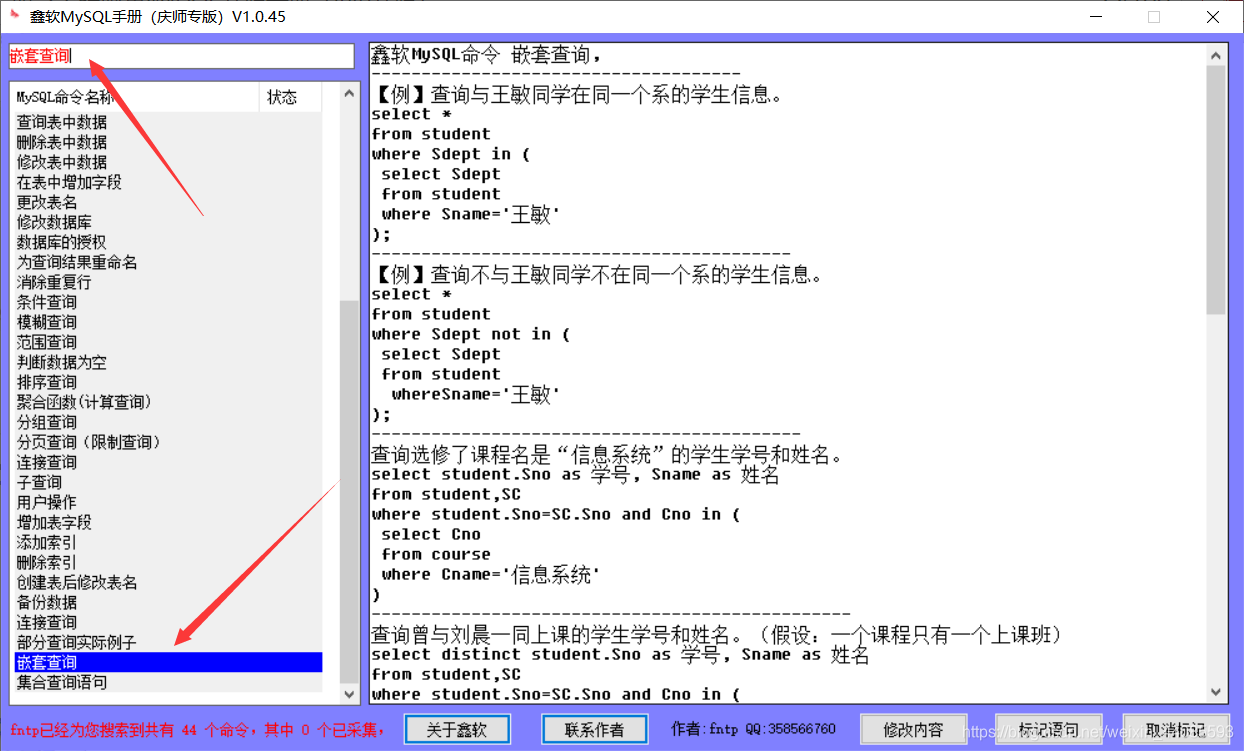Select the 消除重复行 command
This screenshot has height=751, width=1244.
pyautogui.click(x=168, y=282)
